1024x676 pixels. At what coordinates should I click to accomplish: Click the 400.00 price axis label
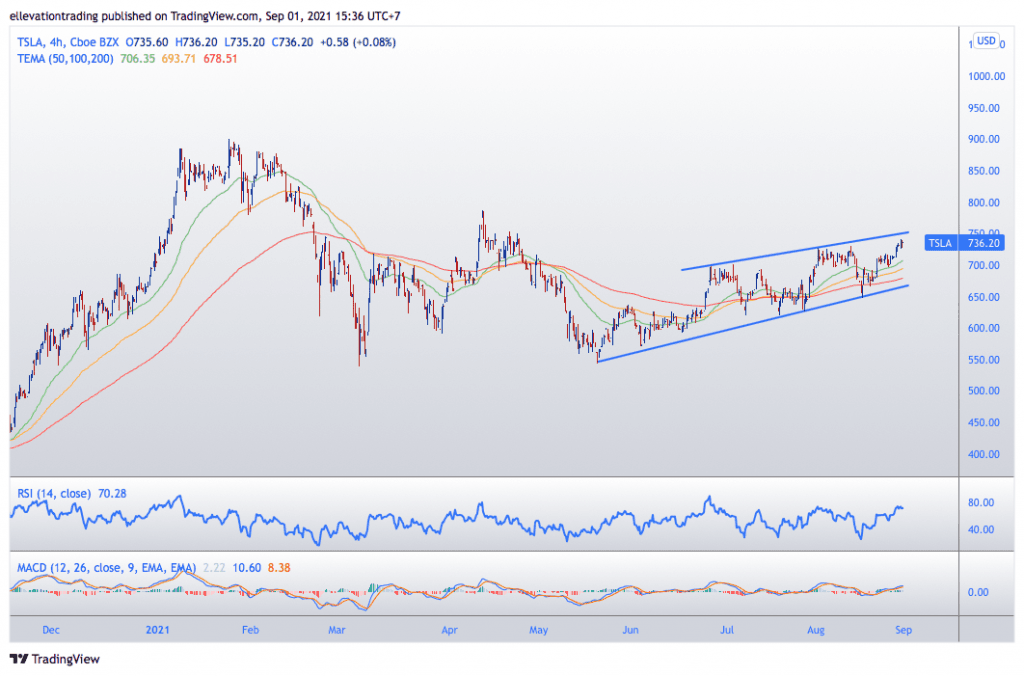pos(984,455)
